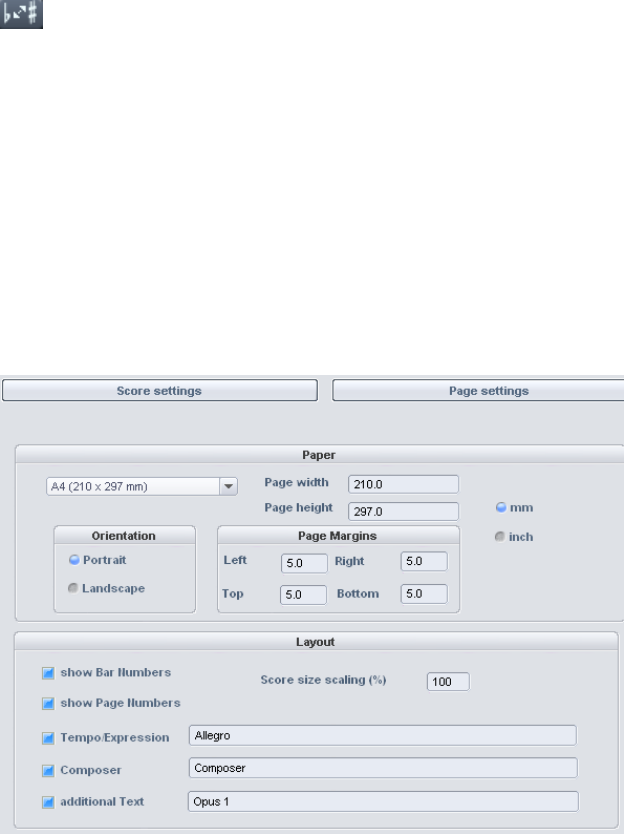The height and width of the screenshot is (834, 624).
Task: Click the Orientation panel title
Action: 123,536
